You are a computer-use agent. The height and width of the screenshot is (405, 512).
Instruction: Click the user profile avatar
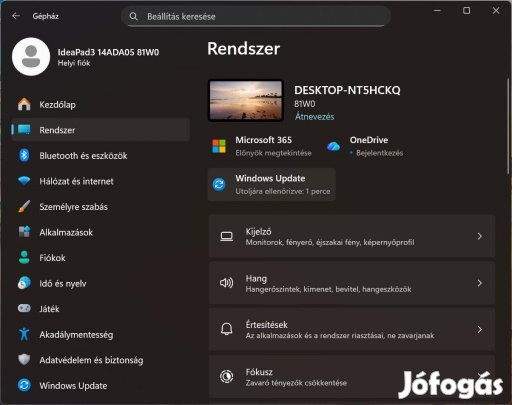pos(31,57)
